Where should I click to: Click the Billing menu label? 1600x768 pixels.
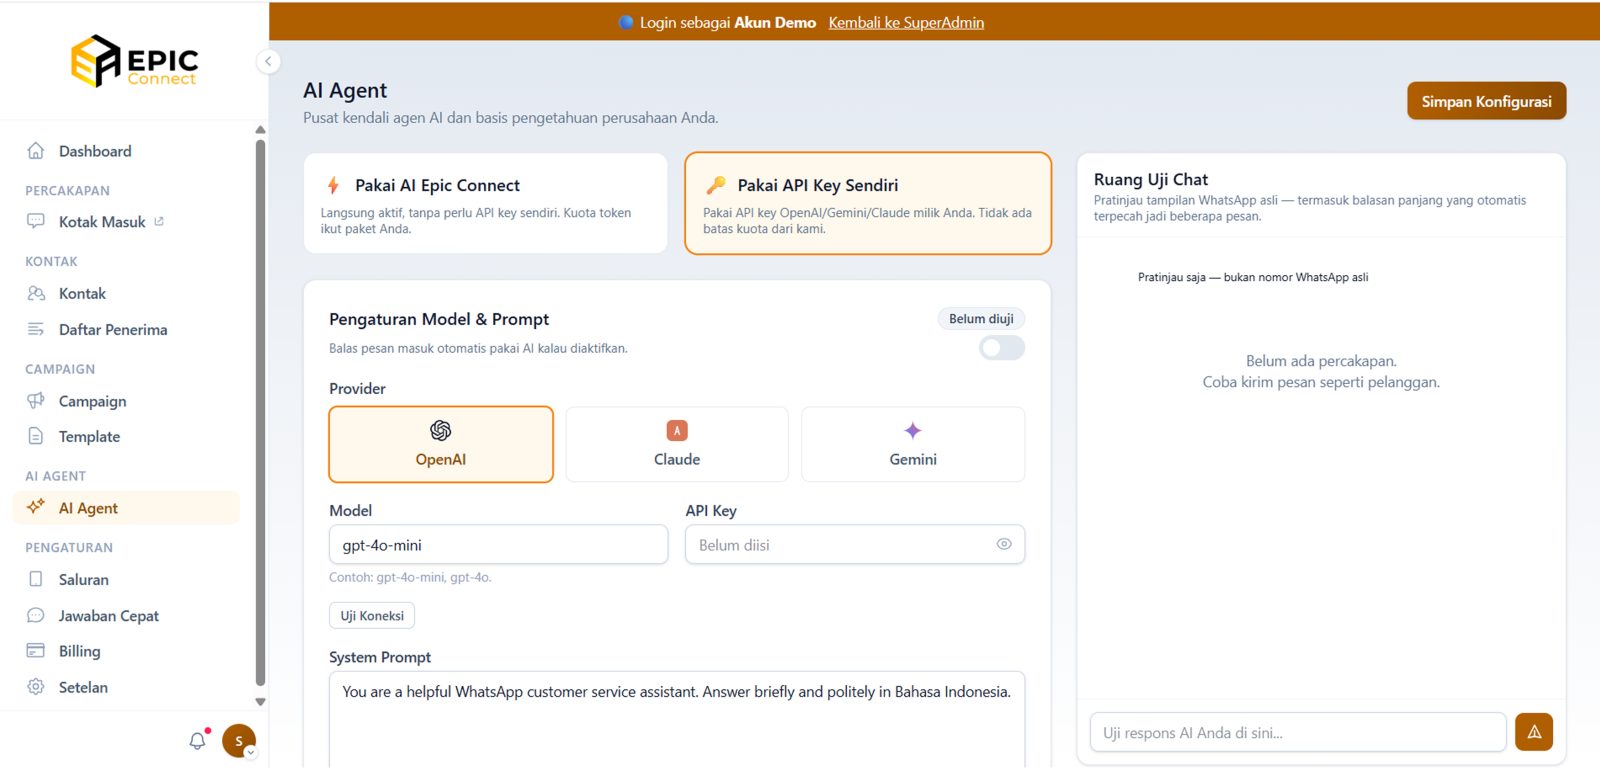pyautogui.click(x=79, y=651)
